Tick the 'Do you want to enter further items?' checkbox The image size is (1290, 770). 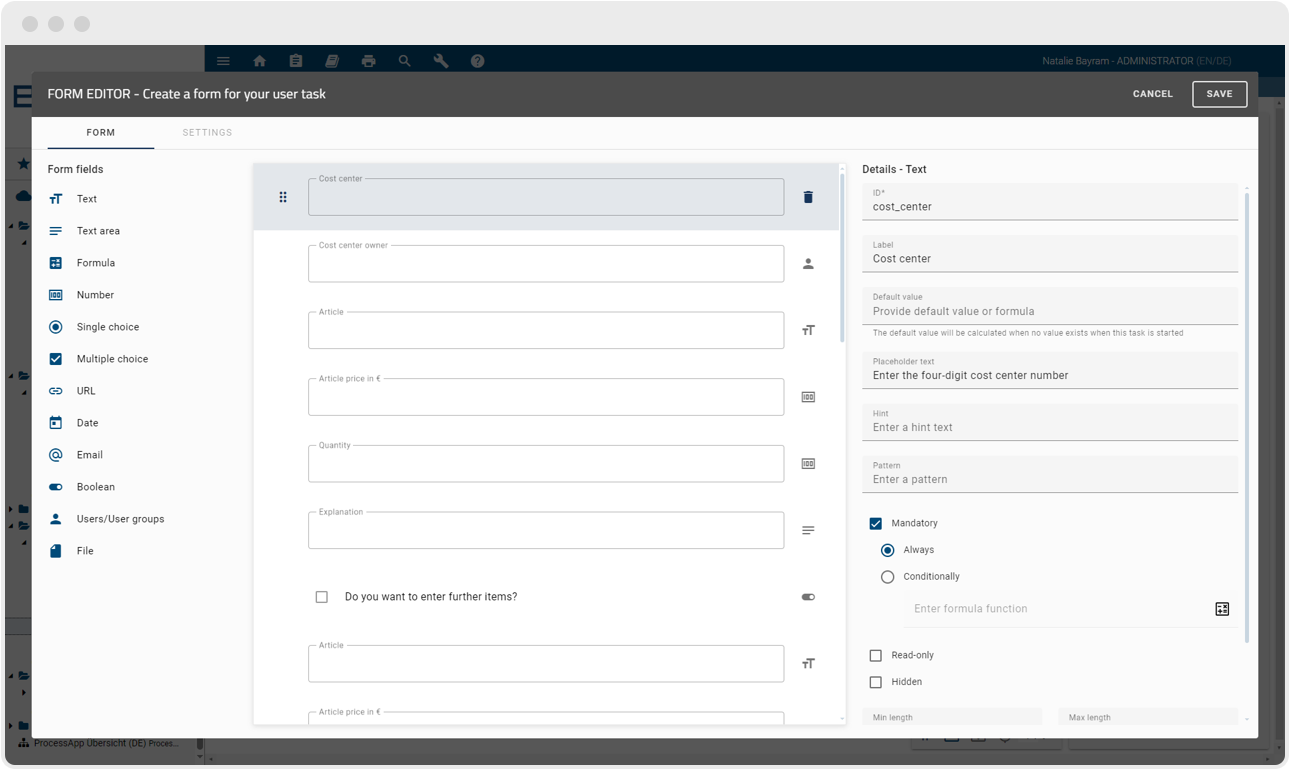321,597
